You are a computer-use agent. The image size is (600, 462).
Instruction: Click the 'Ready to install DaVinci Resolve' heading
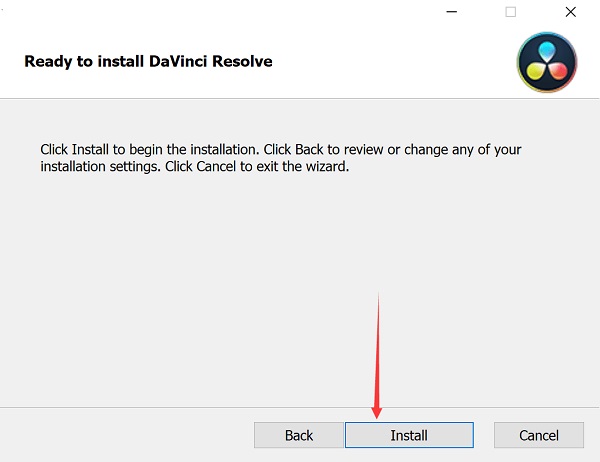148,62
